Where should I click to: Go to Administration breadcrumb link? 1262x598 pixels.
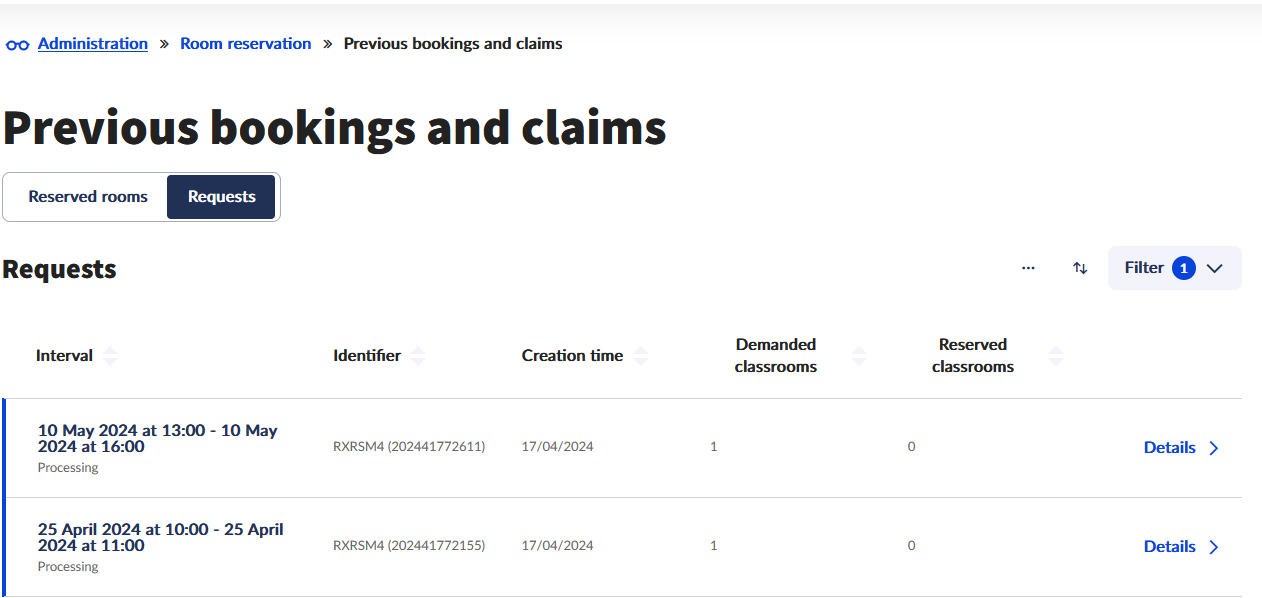pos(93,44)
